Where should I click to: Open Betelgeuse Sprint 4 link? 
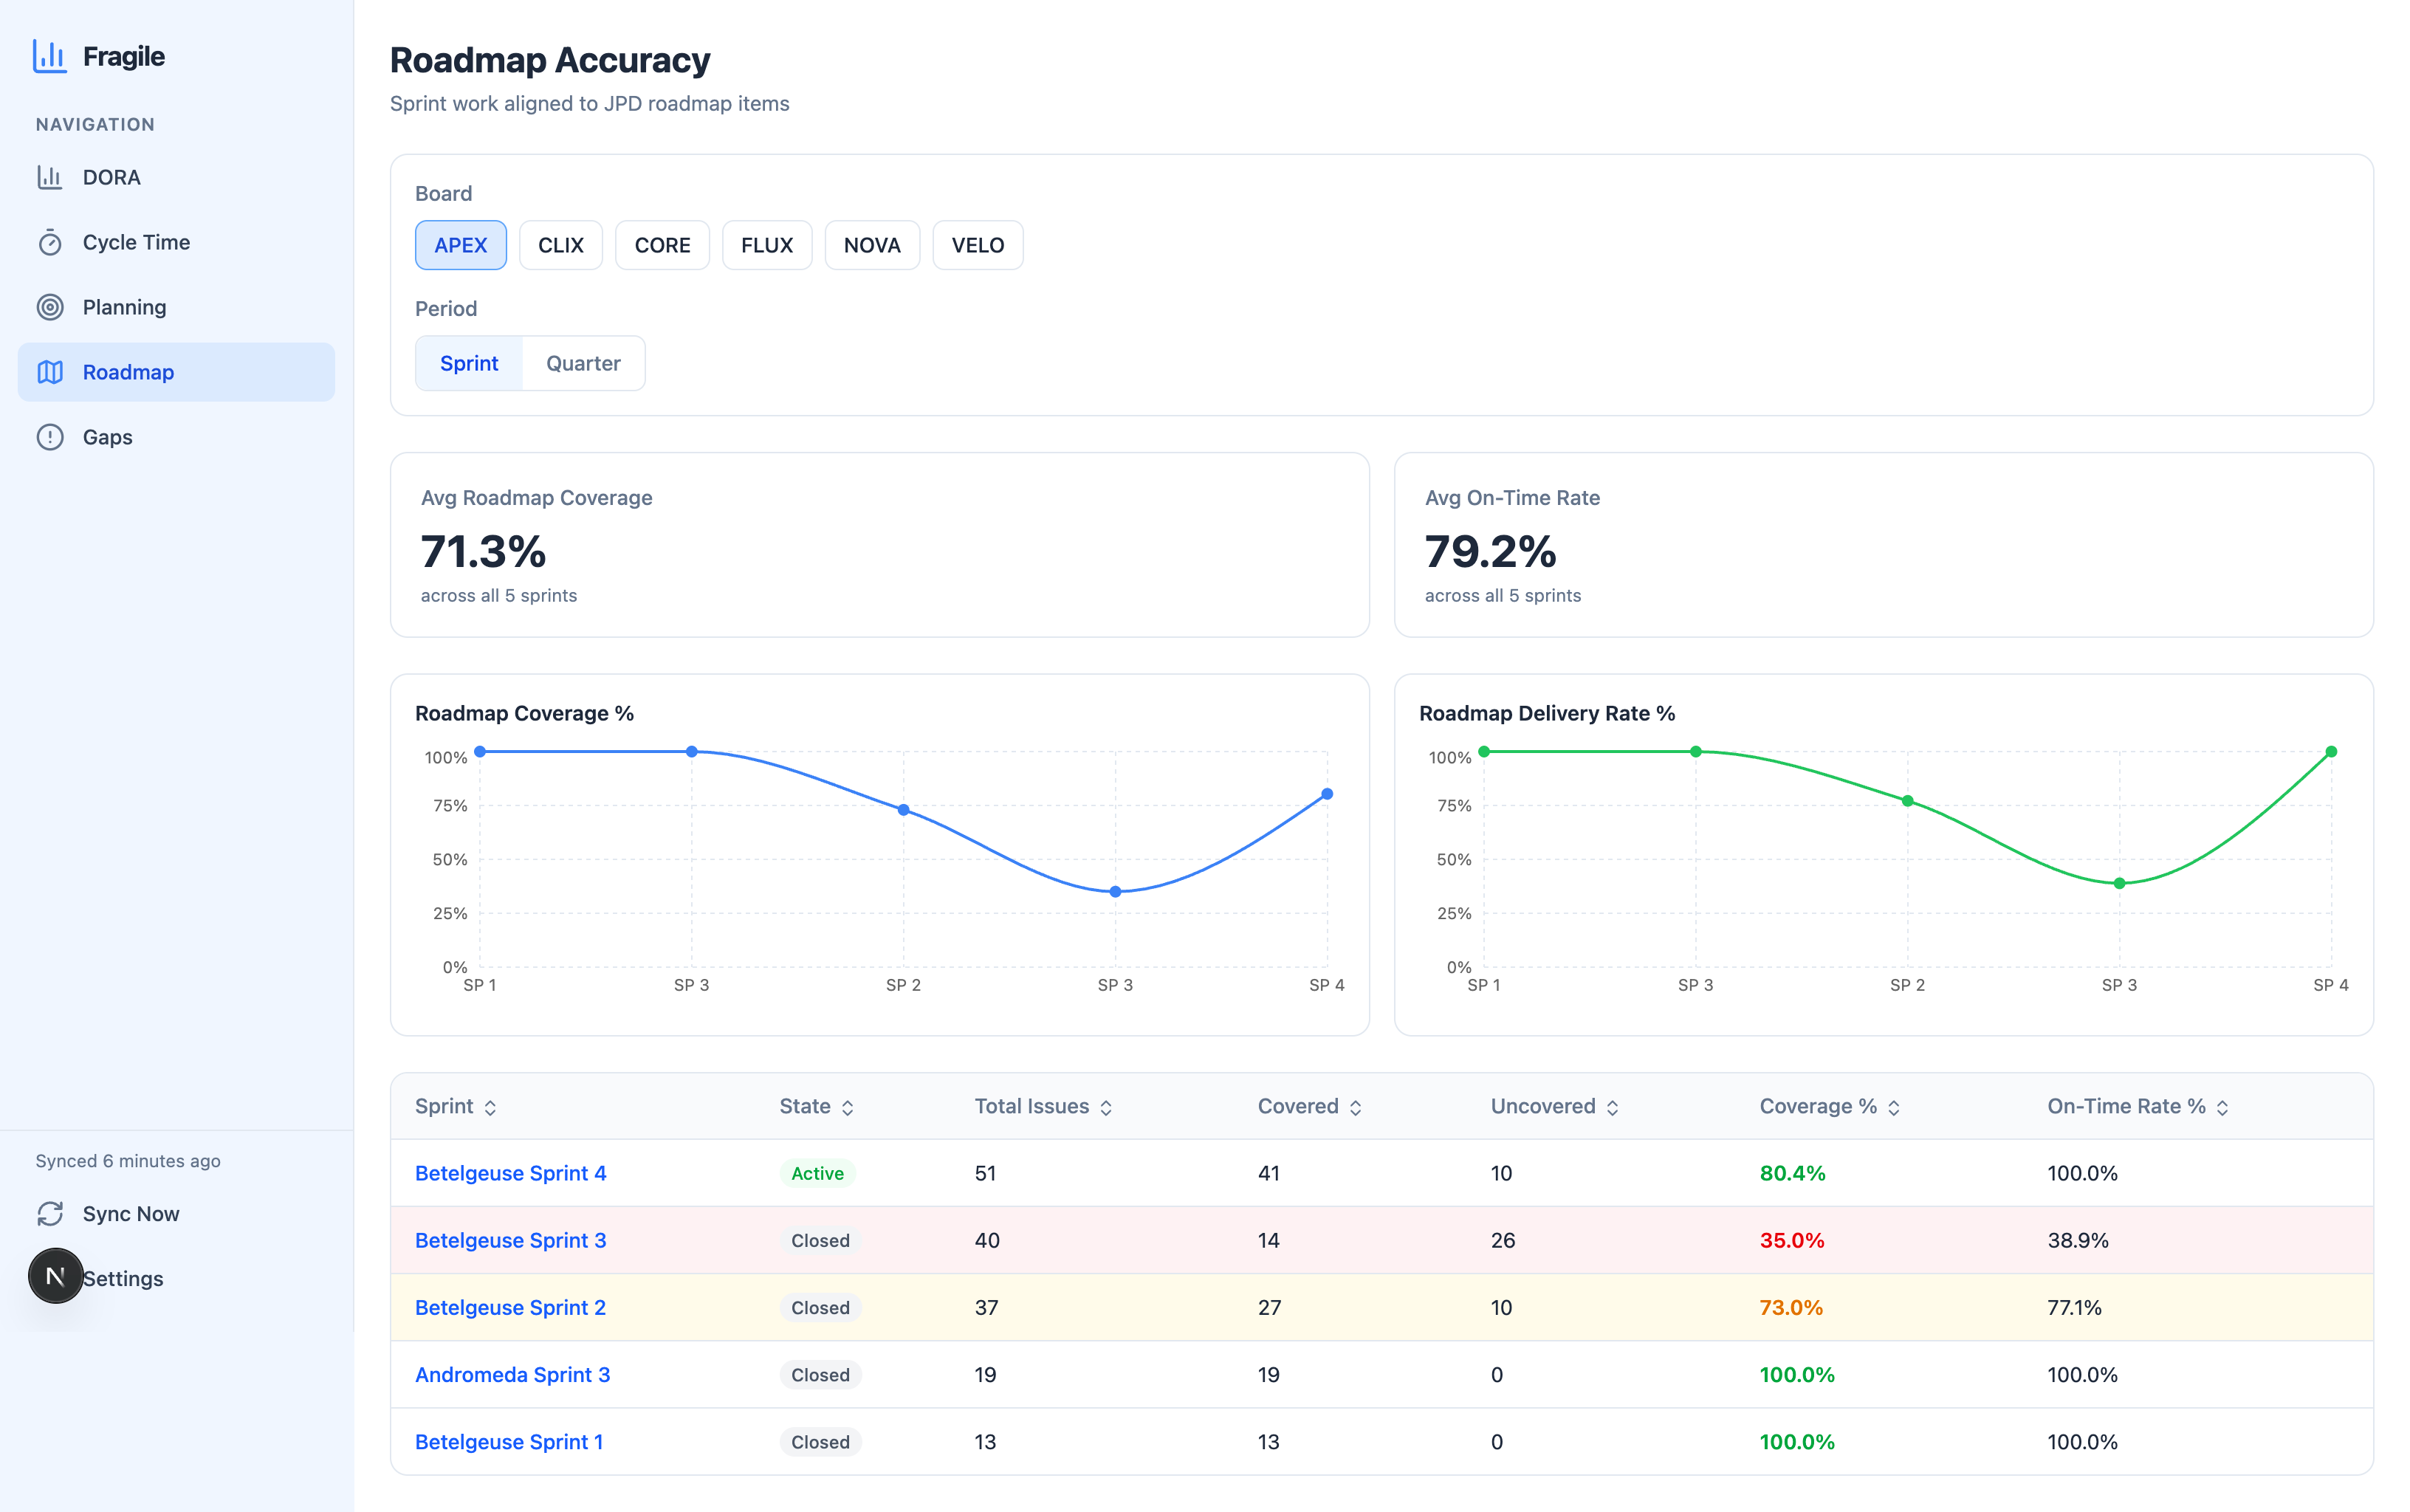click(x=510, y=1173)
